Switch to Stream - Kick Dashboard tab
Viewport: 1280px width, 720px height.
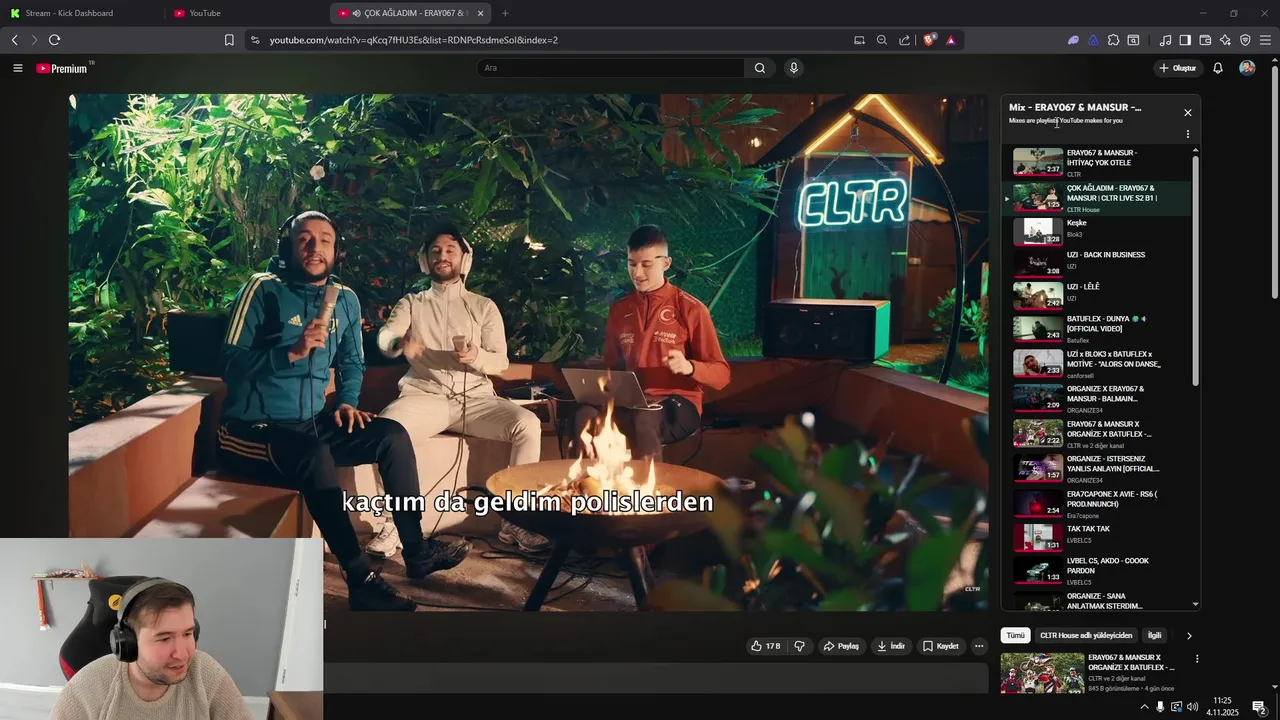82,13
